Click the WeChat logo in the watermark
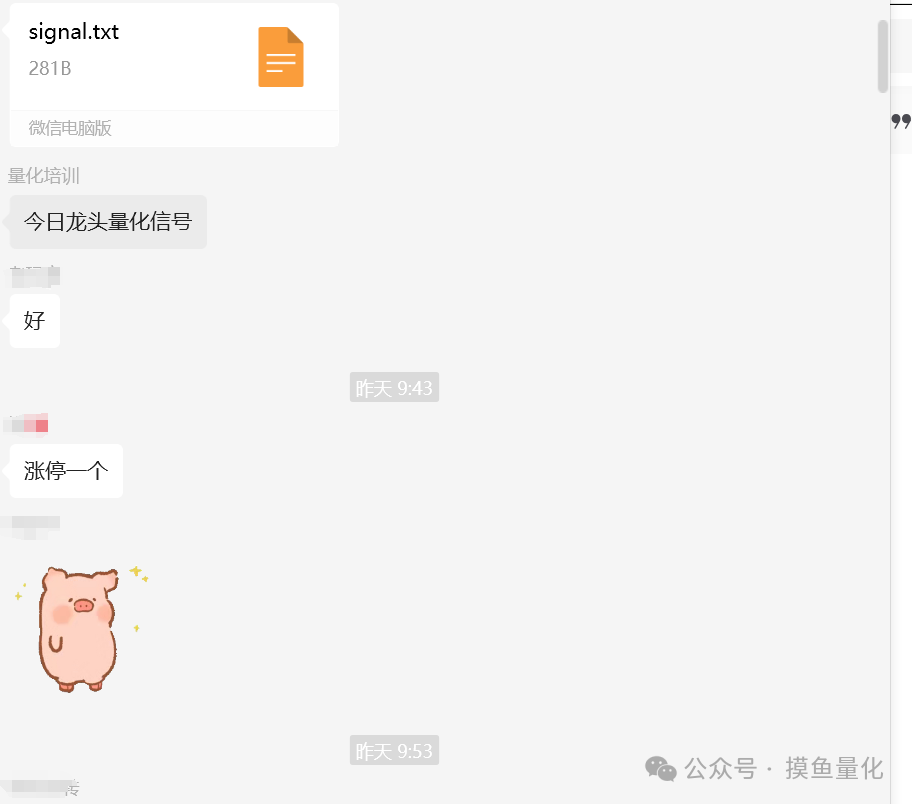Image resolution: width=912 pixels, height=804 pixels. click(x=661, y=769)
